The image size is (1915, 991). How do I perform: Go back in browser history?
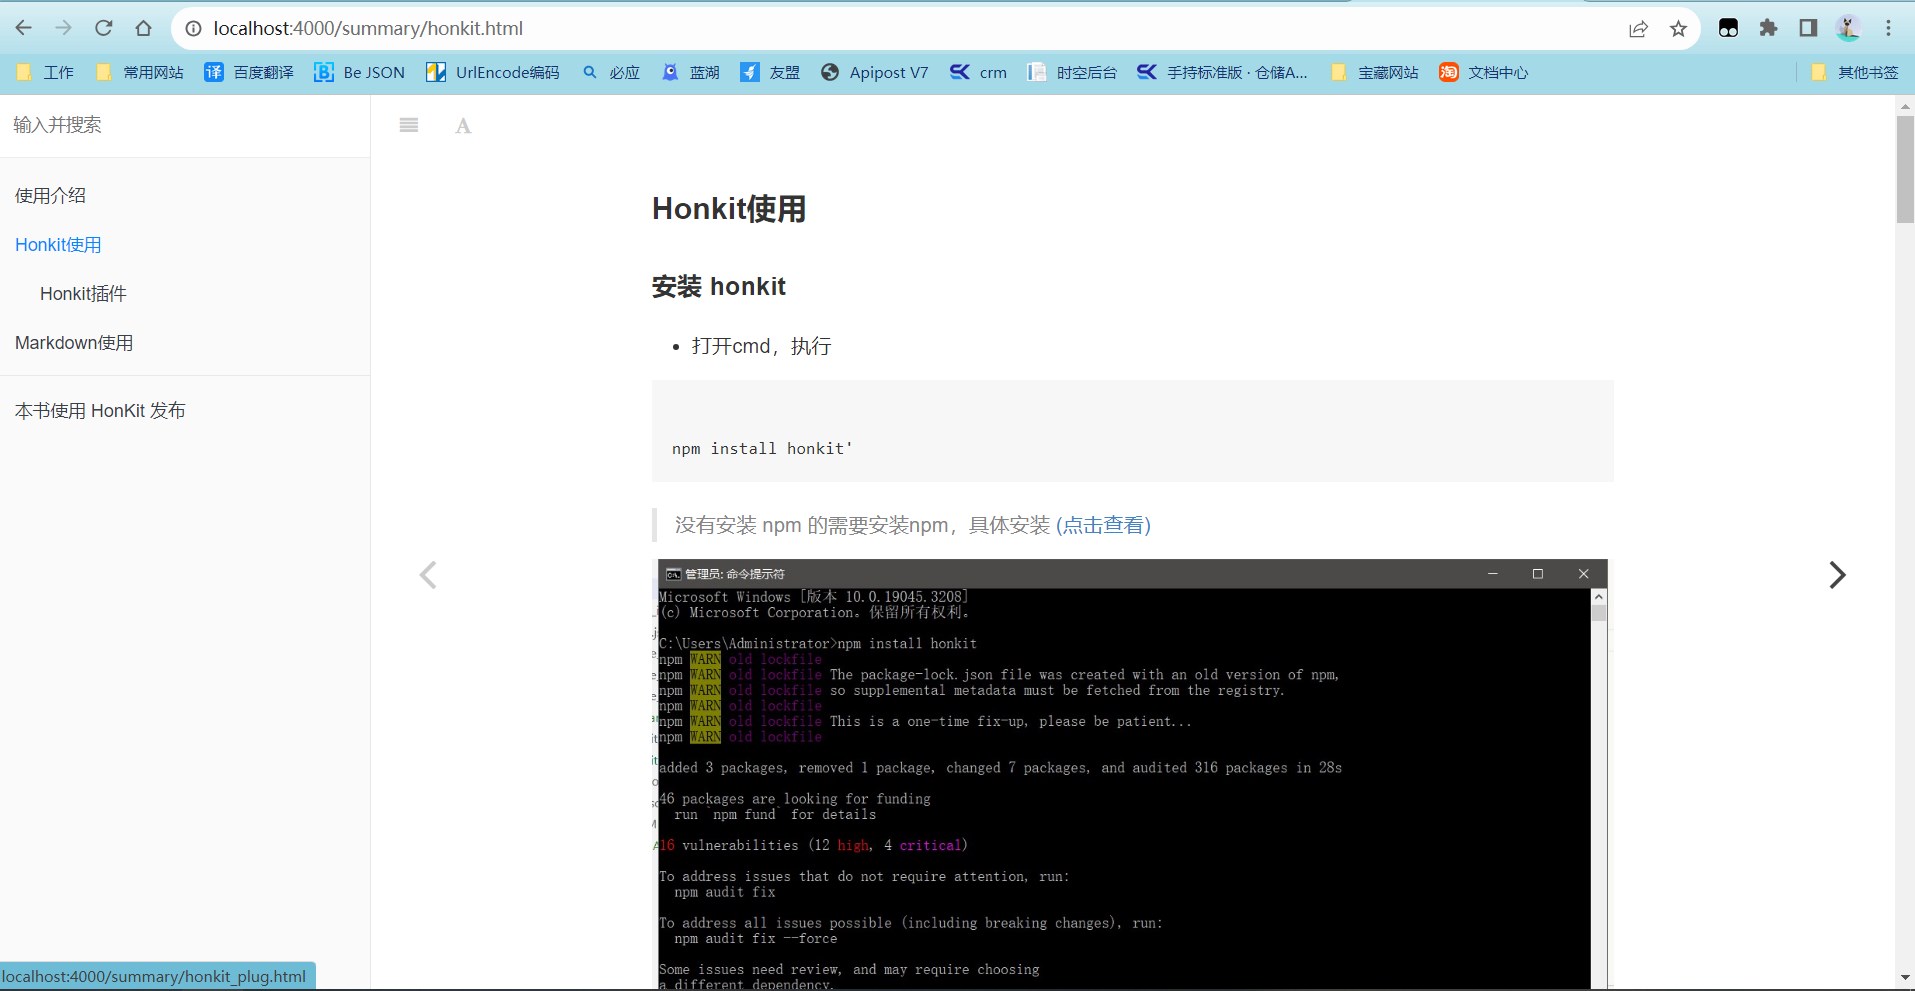click(x=23, y=28)
